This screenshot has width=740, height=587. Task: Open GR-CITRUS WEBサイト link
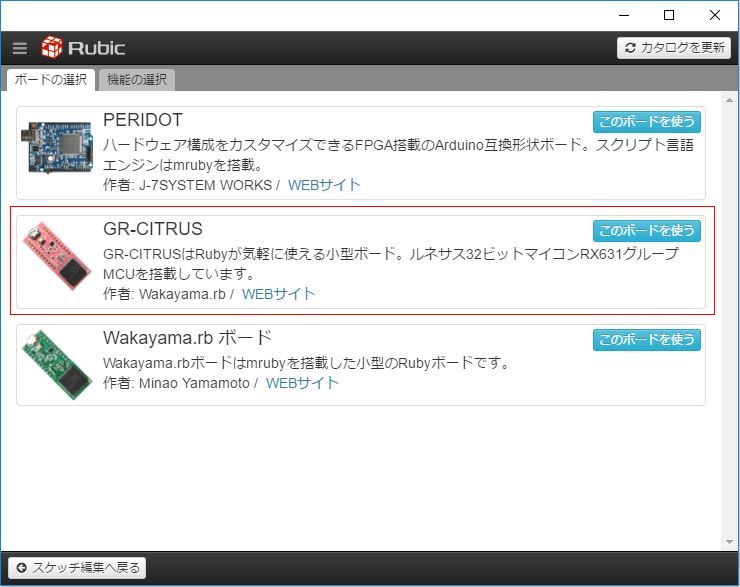[x=278, y=294]
